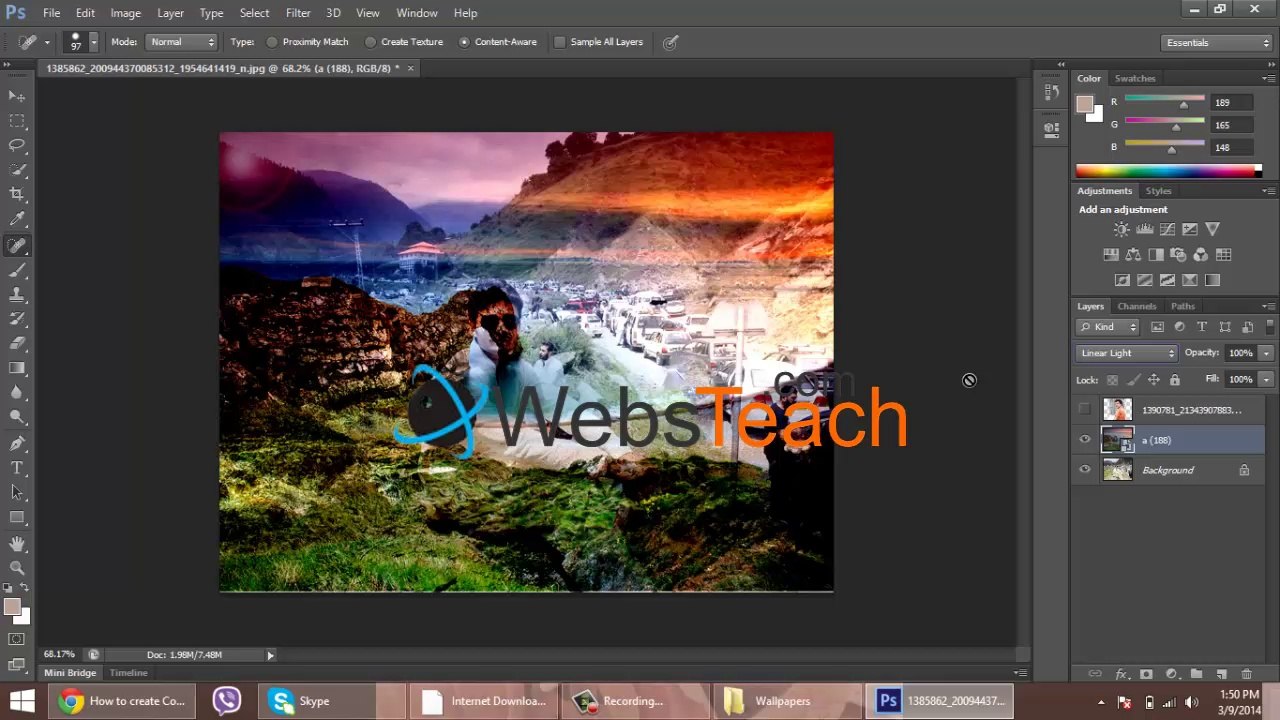This screenshot has width=1280, height=720.
Task: Enable Create Texture type option
Action: coord(405,42)
